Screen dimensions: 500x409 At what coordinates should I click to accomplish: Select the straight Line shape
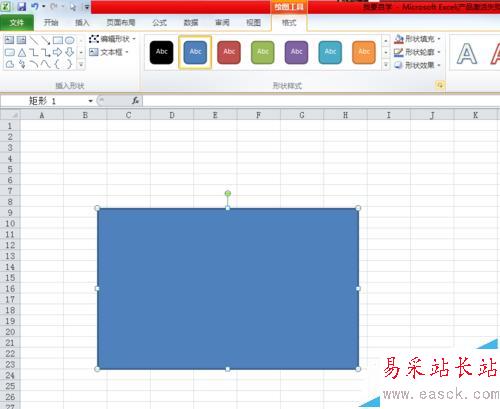point(34,40)
